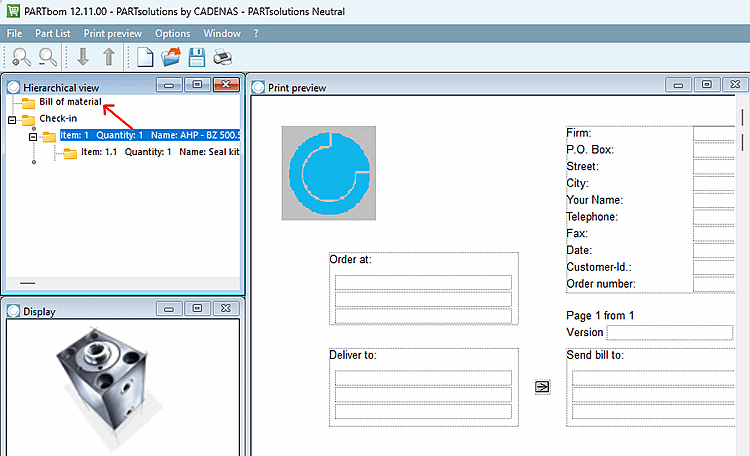The image size is (750, 456).
Task: Open the Print preview menu
Action: (112, 33)
